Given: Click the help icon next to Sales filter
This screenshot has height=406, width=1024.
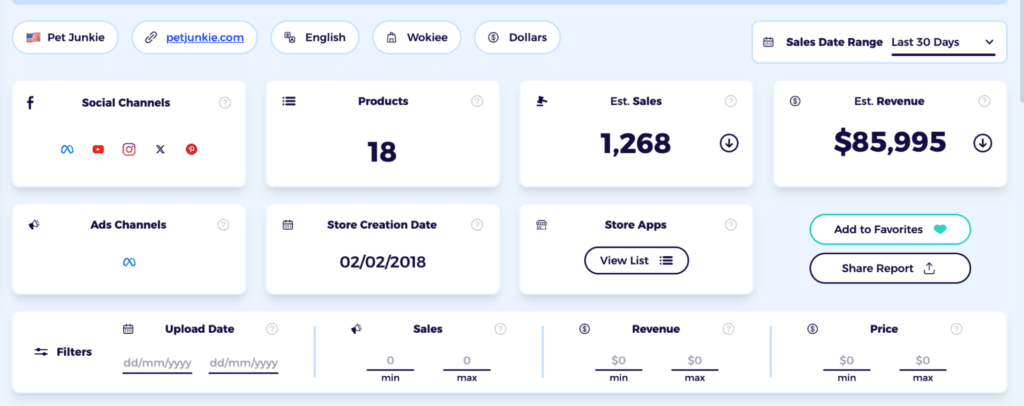Looking at the screenshot, I should tap(500, 329).
